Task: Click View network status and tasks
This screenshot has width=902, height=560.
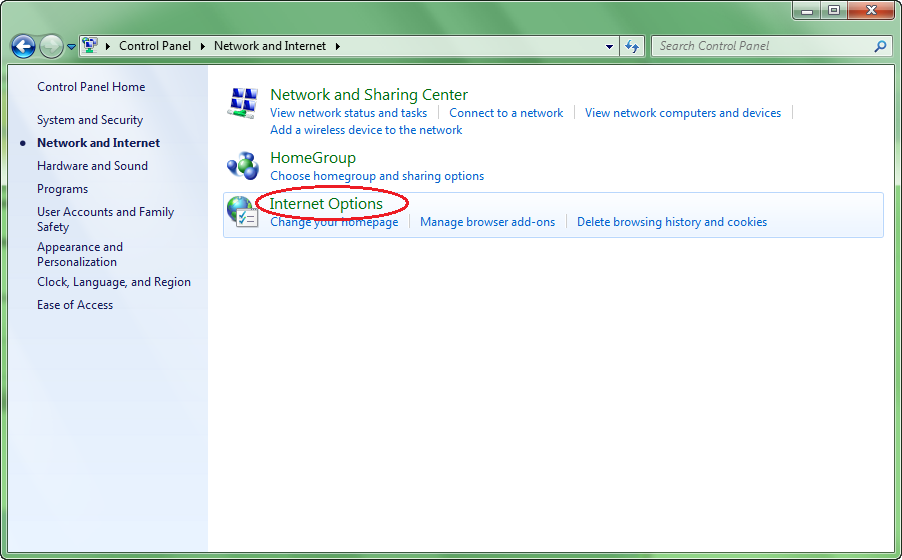Action: pos(349,113)
